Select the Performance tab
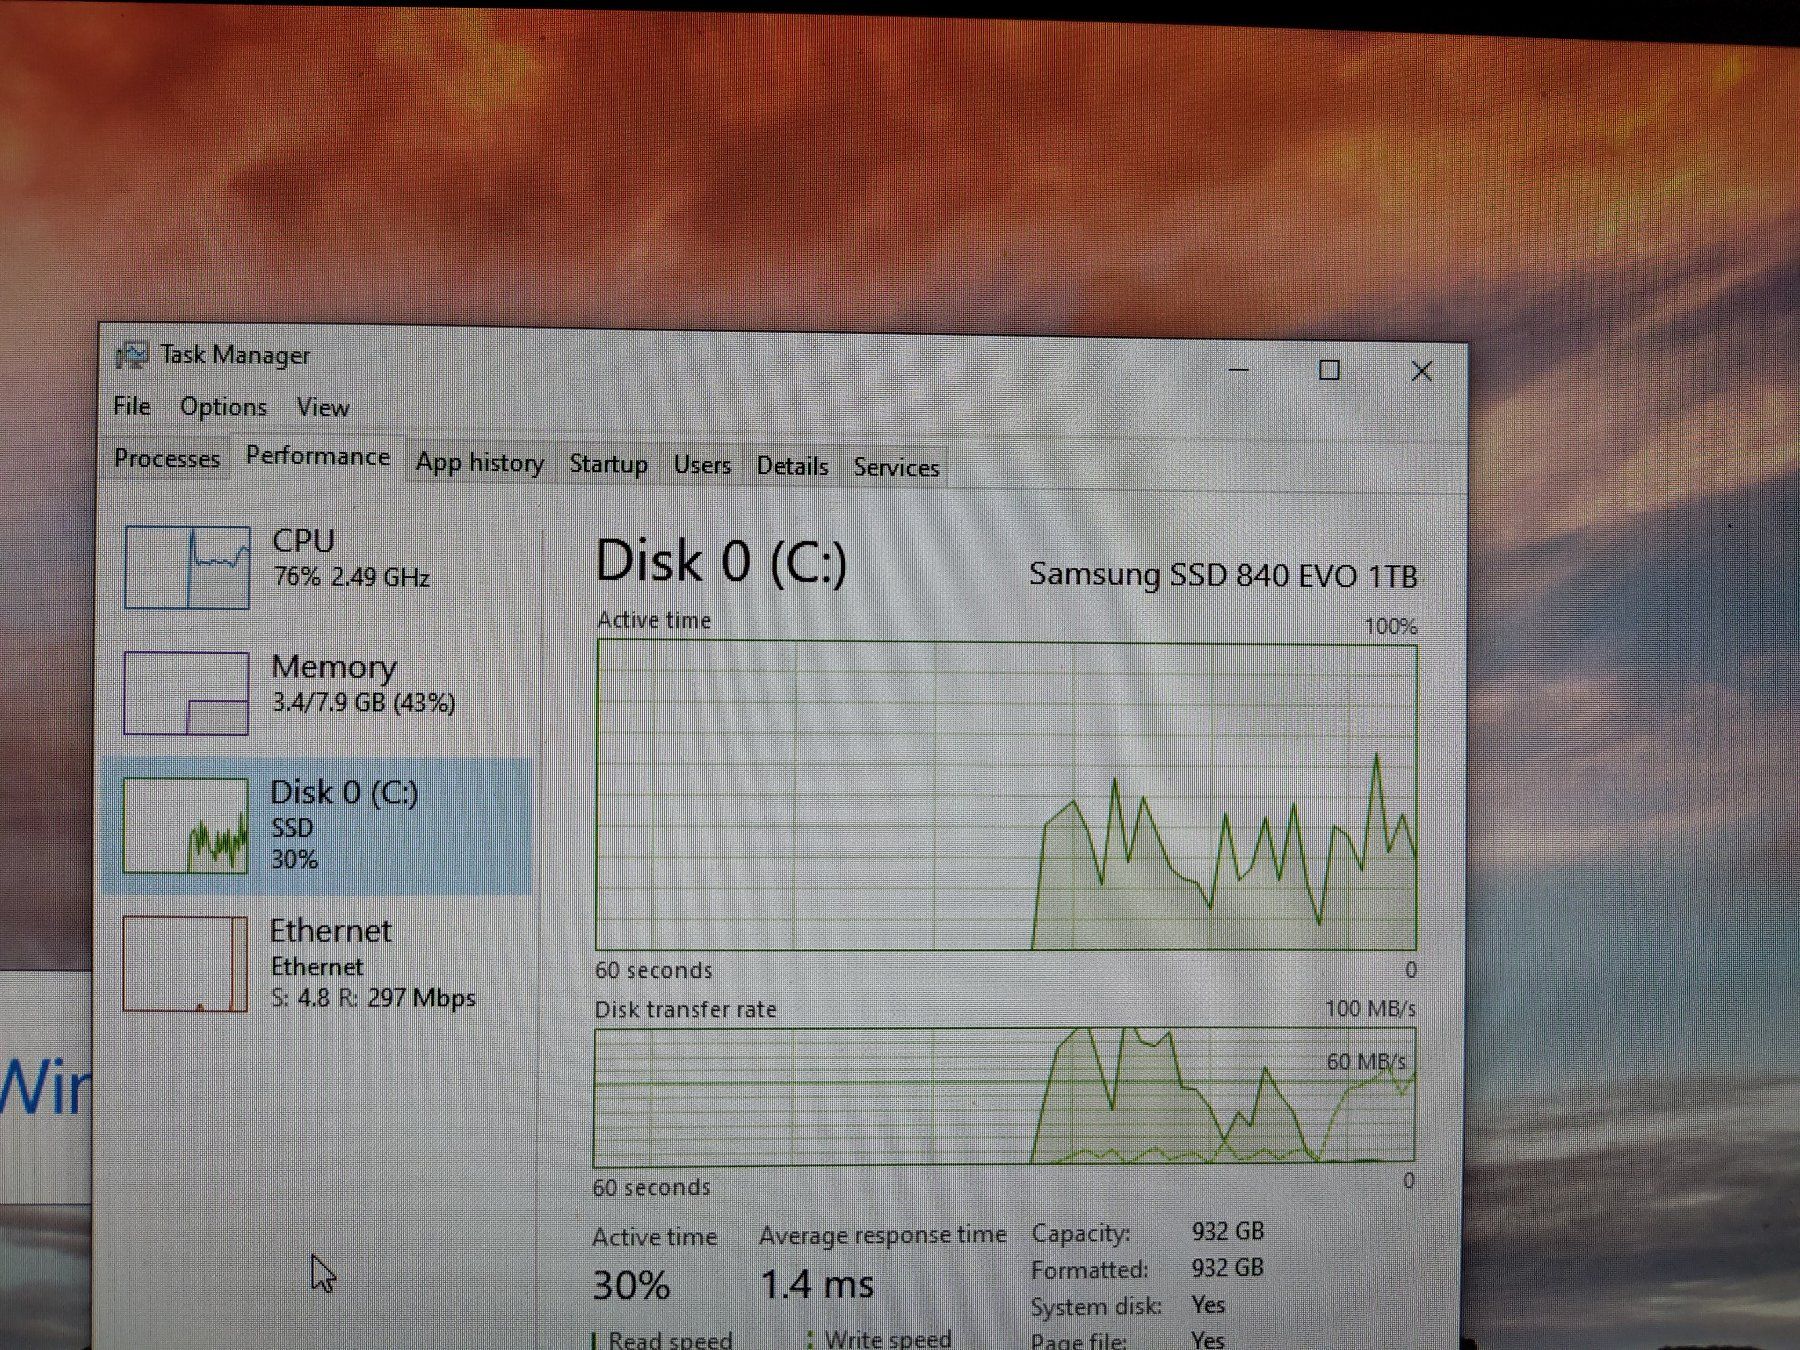The width and height of the screenshot is (1800, 1350). [x=318, y=456]
